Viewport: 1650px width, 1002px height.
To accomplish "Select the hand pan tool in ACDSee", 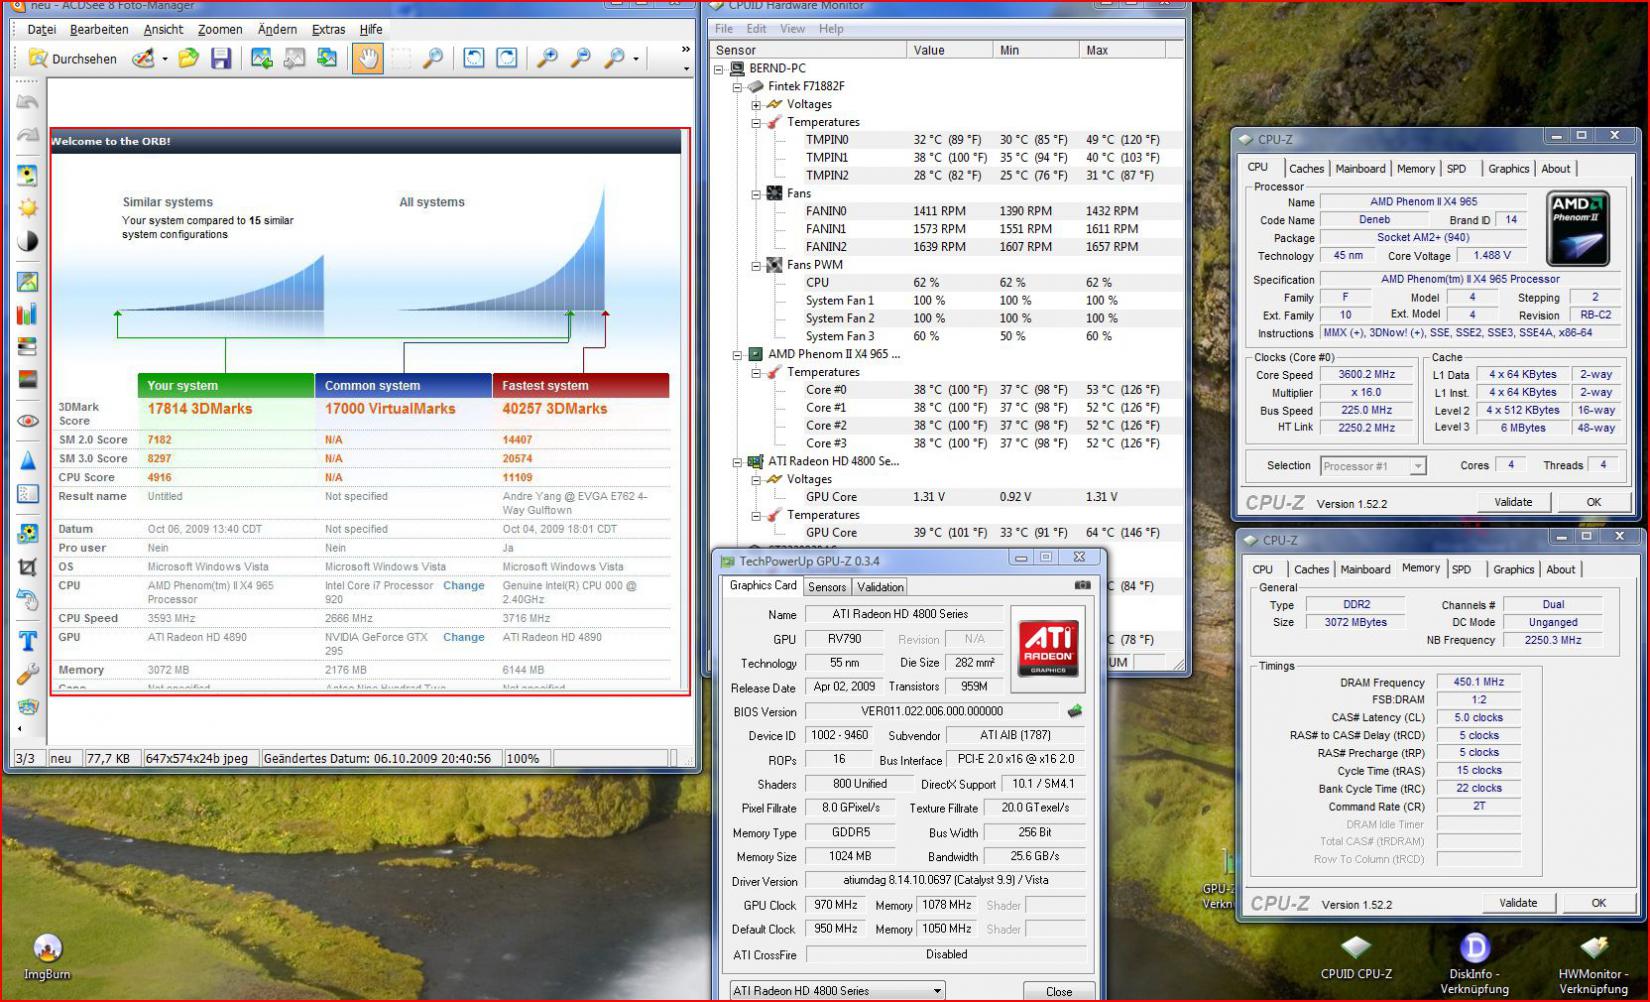I will 368,59.
